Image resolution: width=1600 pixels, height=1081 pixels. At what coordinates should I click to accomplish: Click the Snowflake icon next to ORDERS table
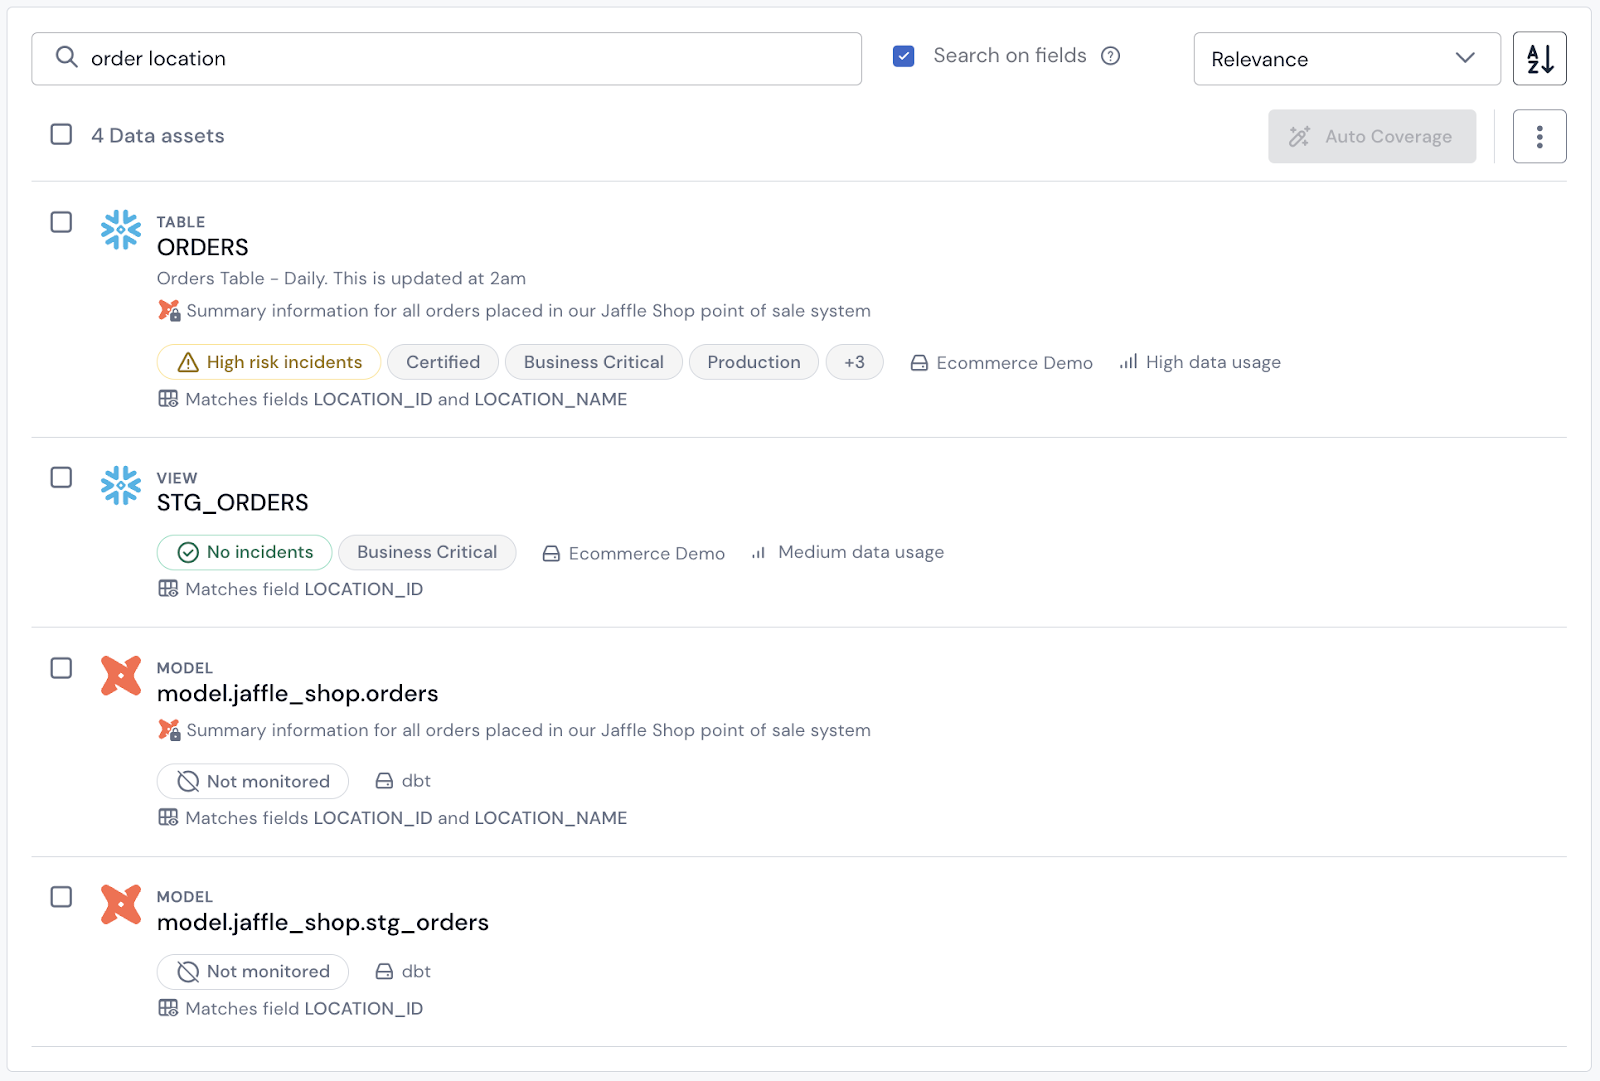click(120, 230)
